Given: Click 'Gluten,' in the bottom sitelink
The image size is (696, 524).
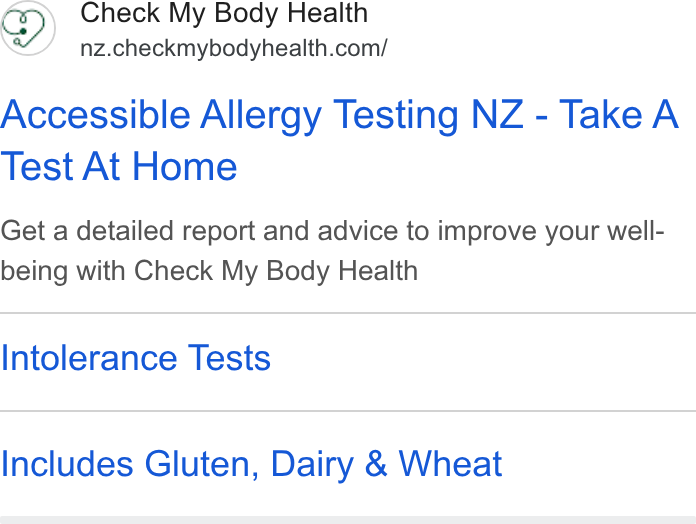Looking at the screenshot, I should click(202, 464).
